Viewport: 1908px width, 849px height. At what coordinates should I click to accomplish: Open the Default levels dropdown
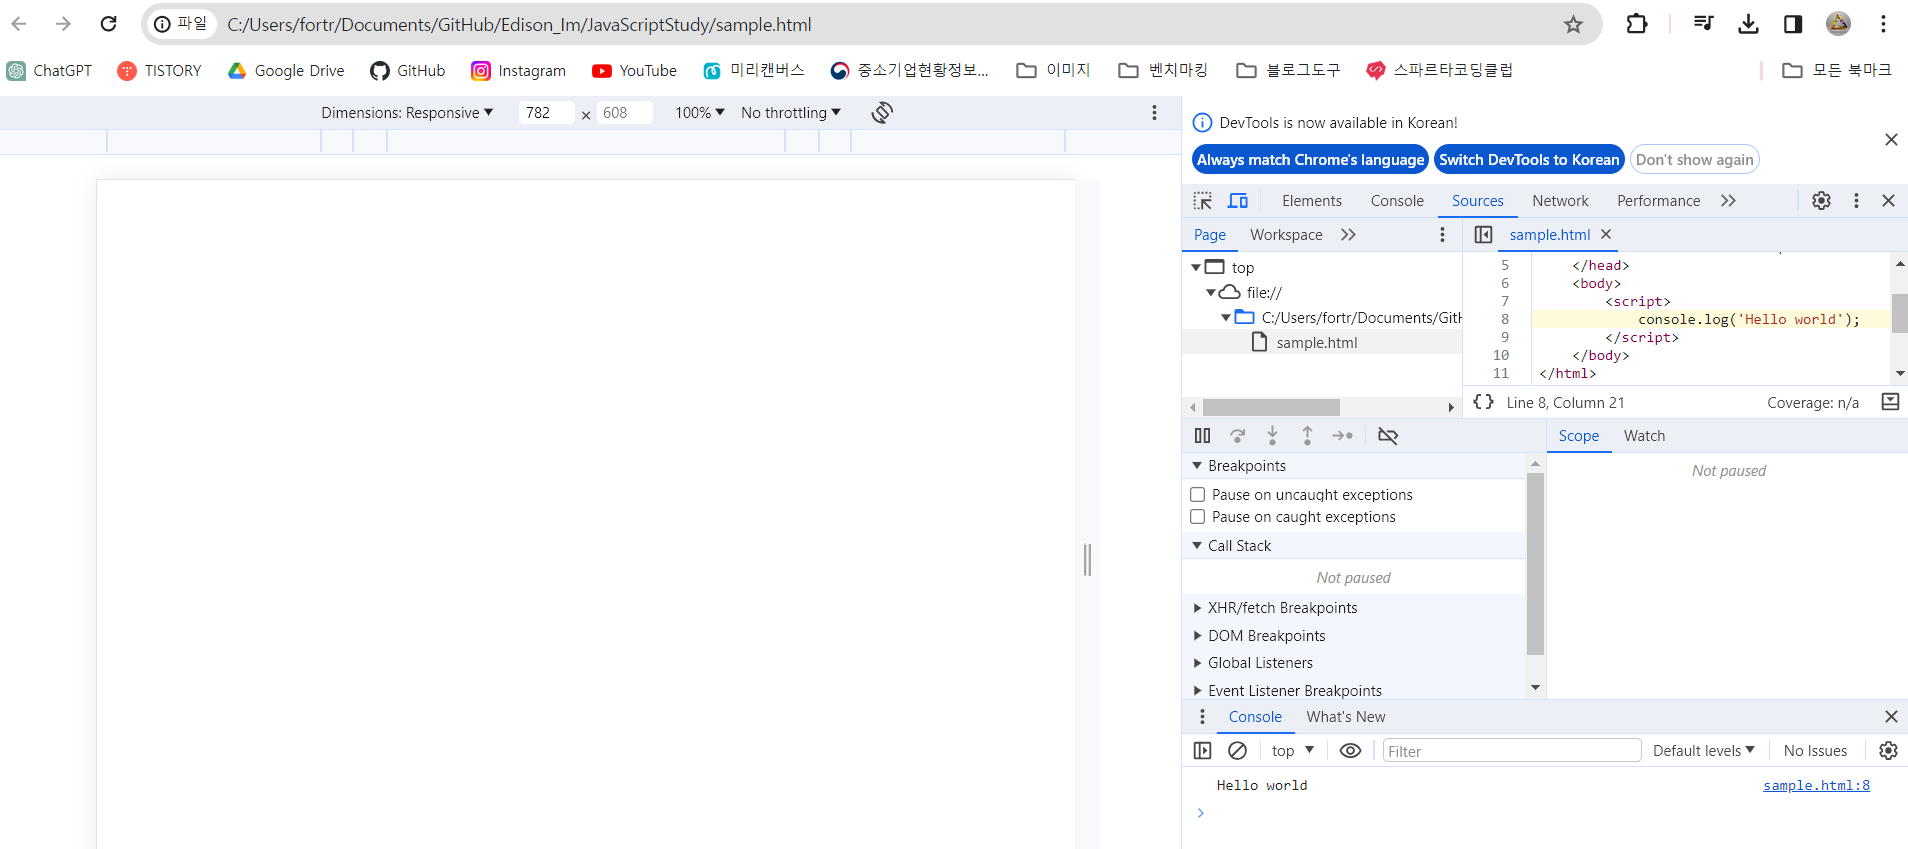pyautogui.click(x=1703, y=750)
